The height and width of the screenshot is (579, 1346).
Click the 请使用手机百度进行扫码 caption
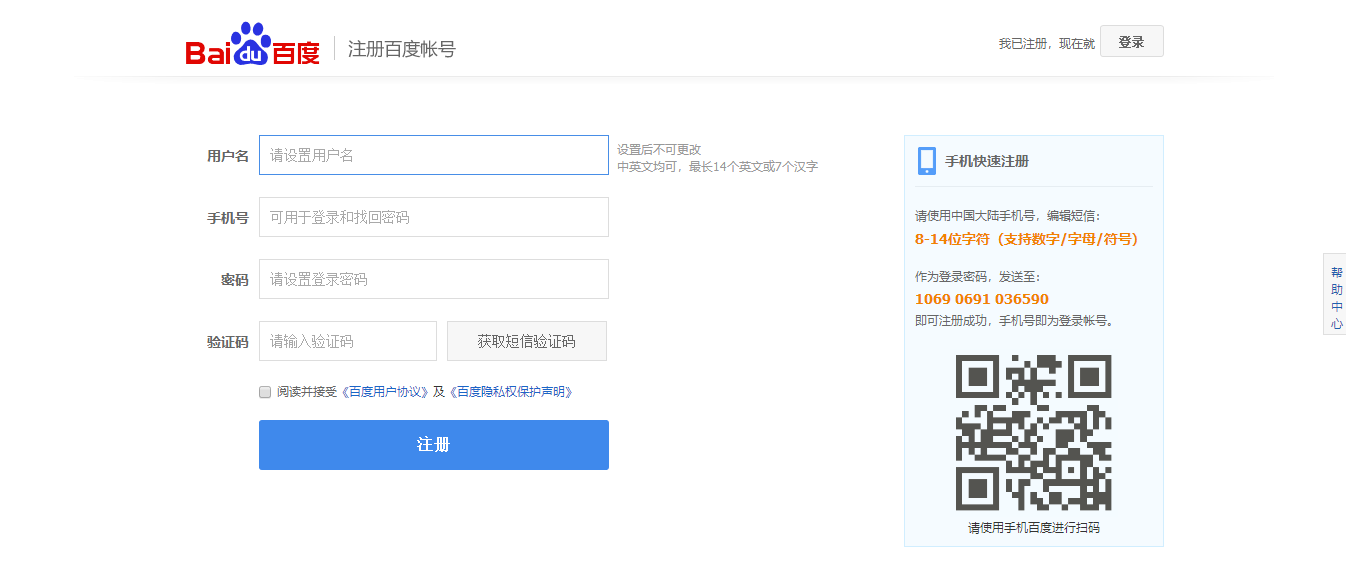(x=1033, y=527)
